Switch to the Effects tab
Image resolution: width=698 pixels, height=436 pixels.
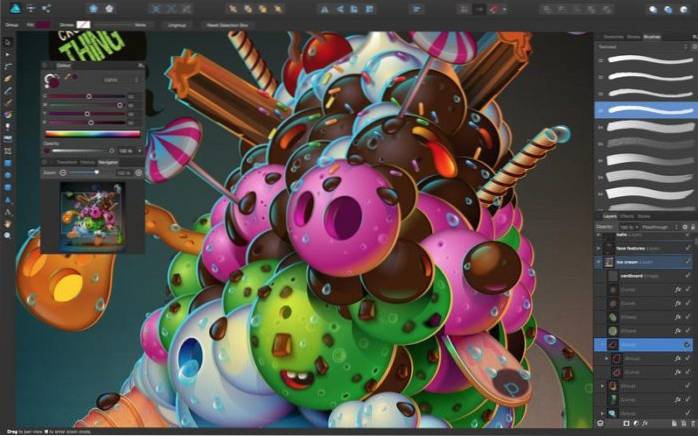click(627, 216)
